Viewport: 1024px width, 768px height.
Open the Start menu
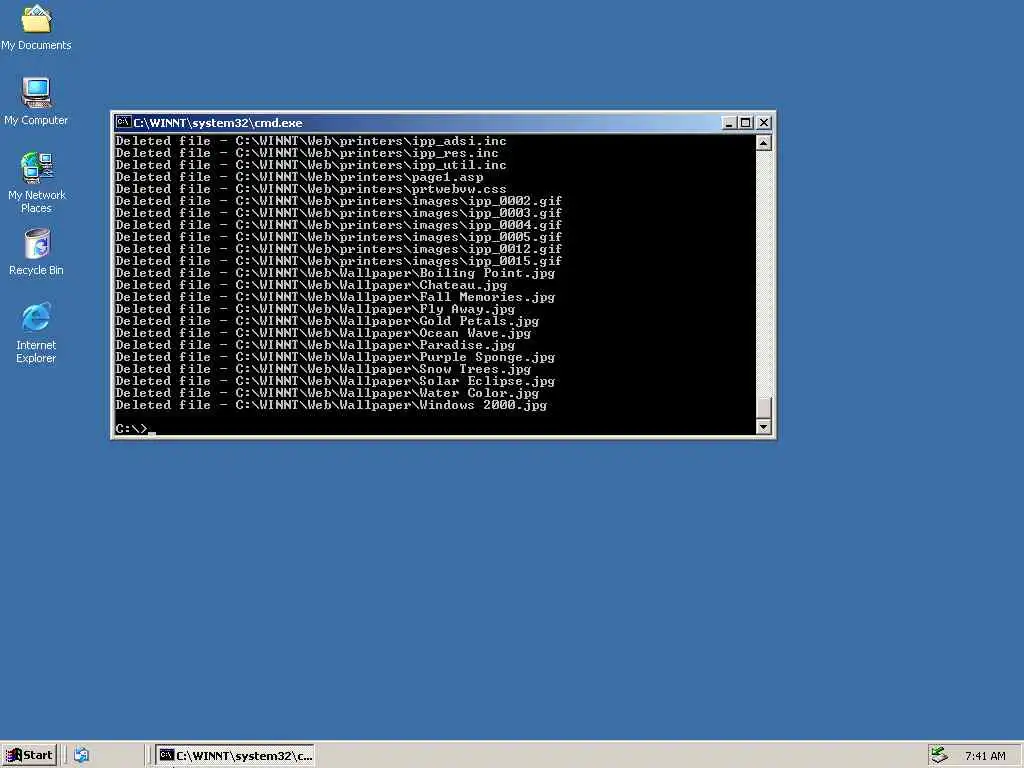tap(29, 755)
